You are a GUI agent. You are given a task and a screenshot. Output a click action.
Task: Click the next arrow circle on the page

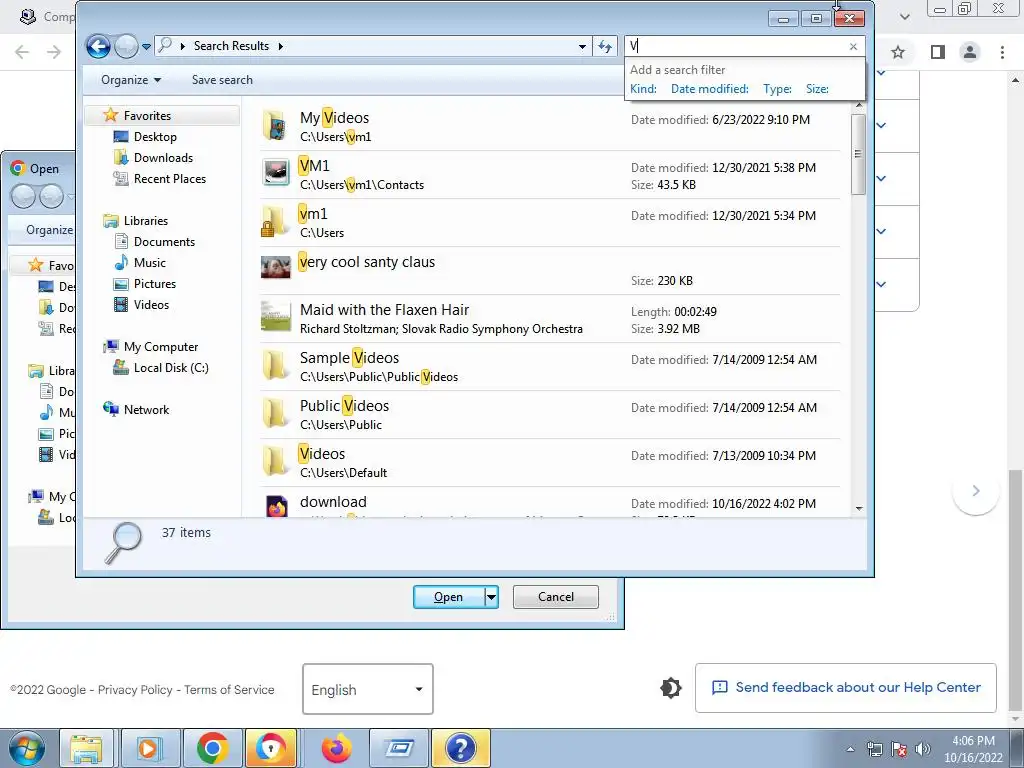[x=976, y=490]
